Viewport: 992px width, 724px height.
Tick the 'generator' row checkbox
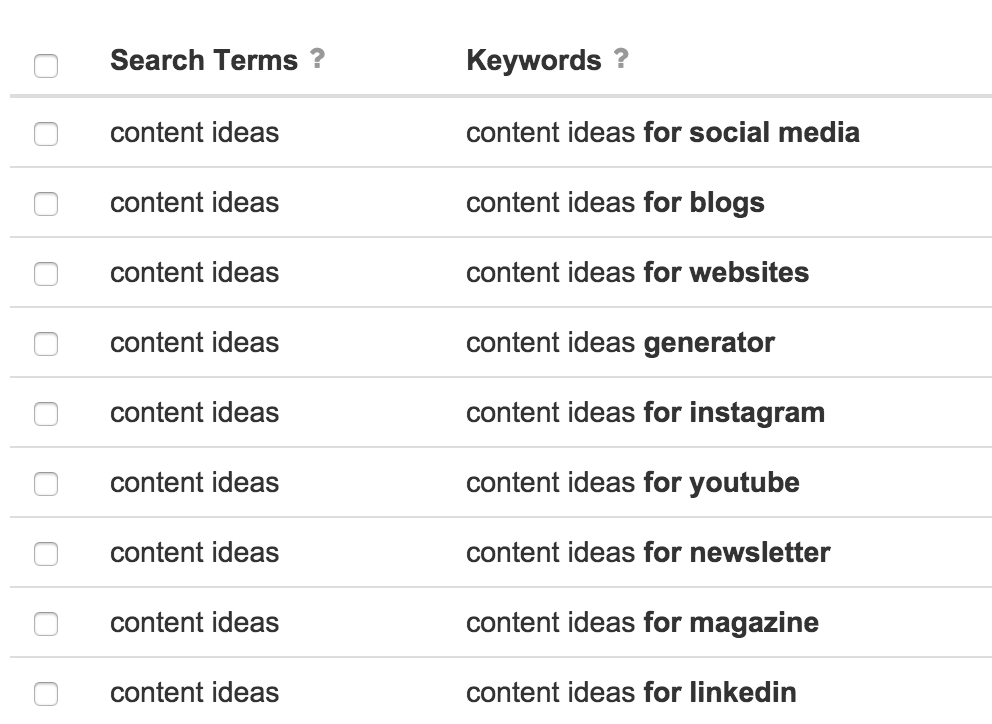coord(46,344)
